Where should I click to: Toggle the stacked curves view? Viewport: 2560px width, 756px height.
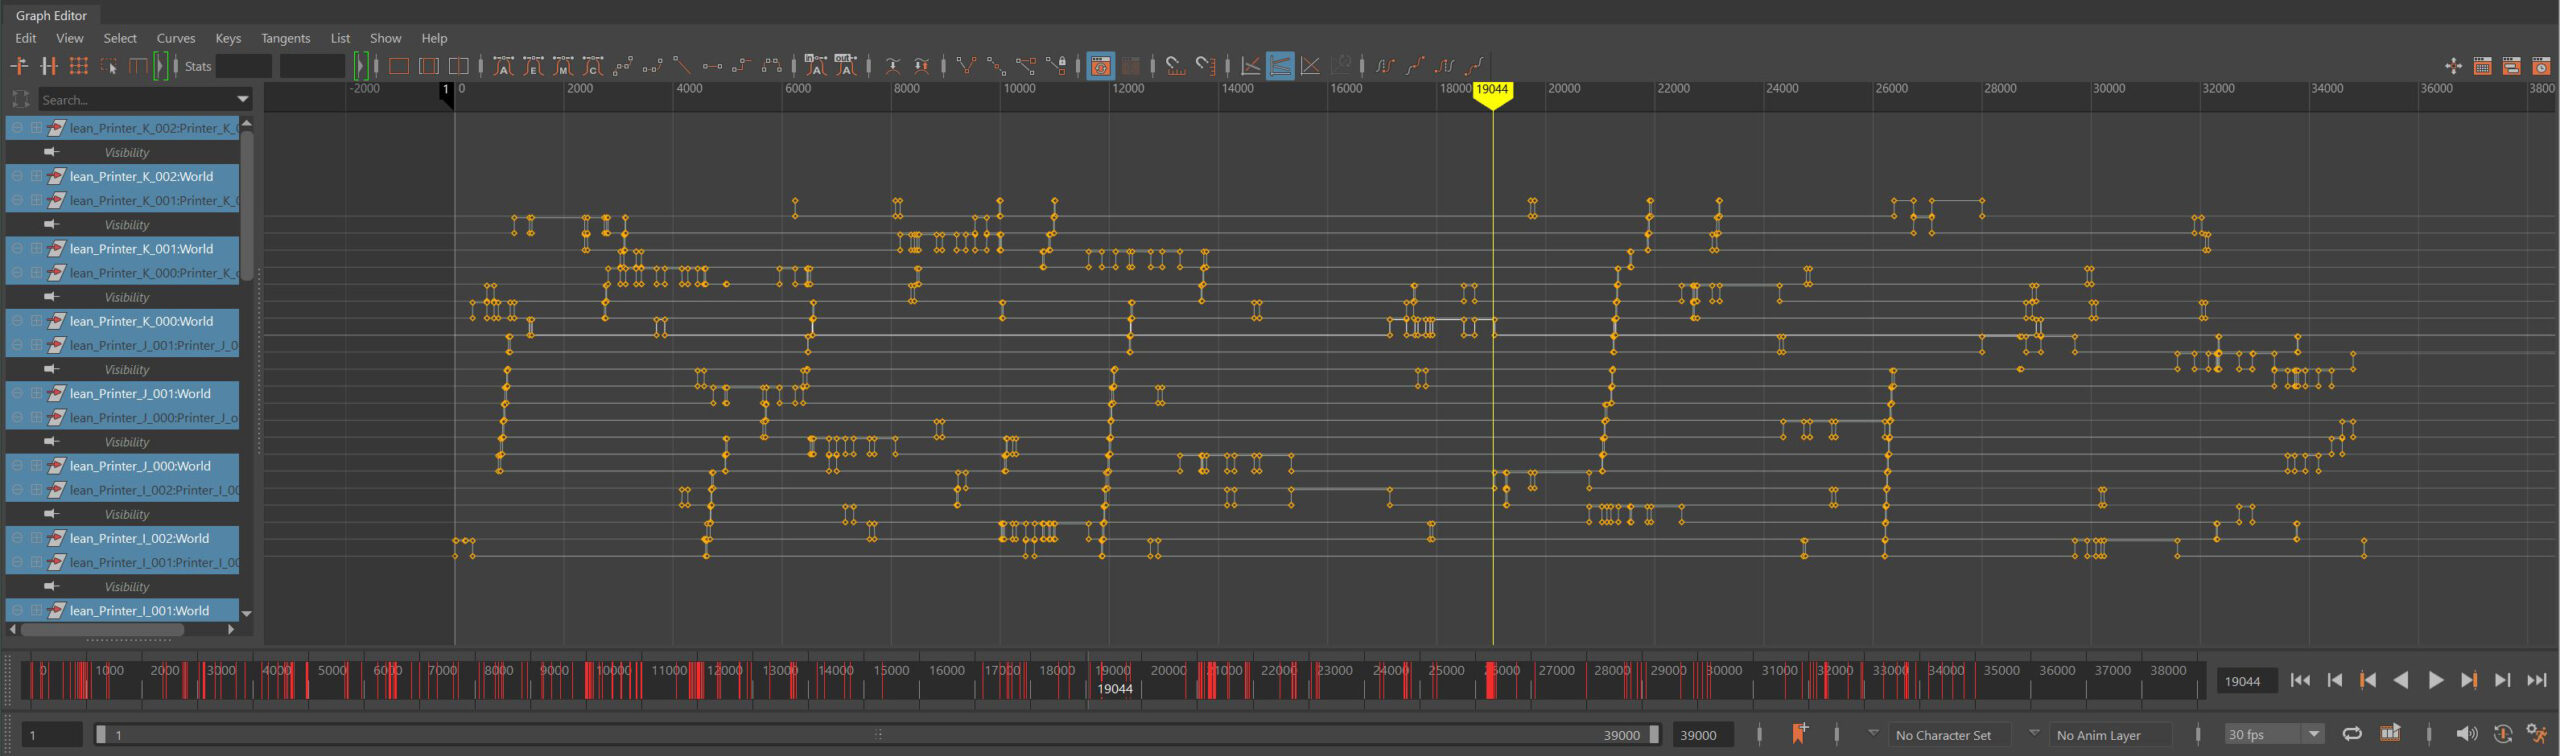click(x=1280, y=66)
